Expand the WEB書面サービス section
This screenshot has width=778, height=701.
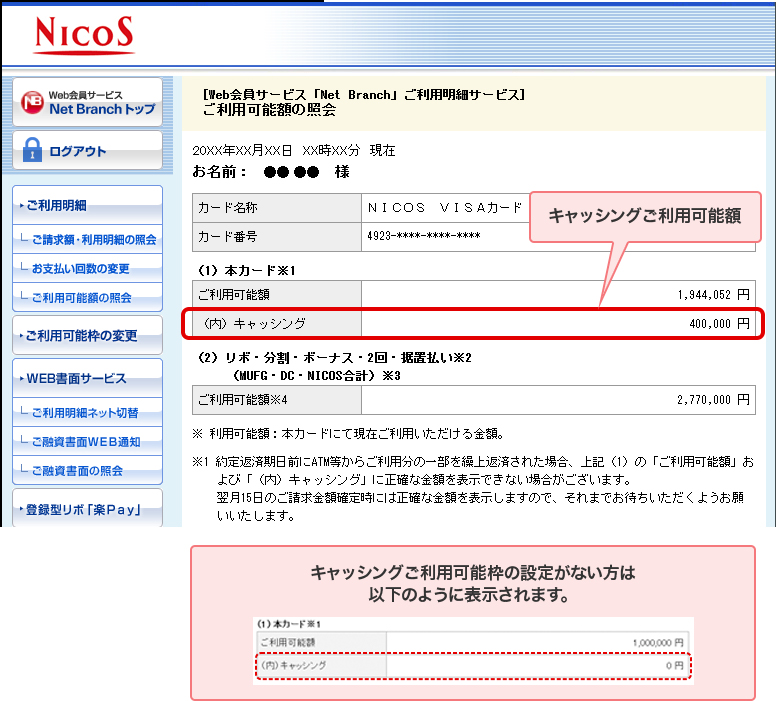pyautogui.click(x=87, y=378)
